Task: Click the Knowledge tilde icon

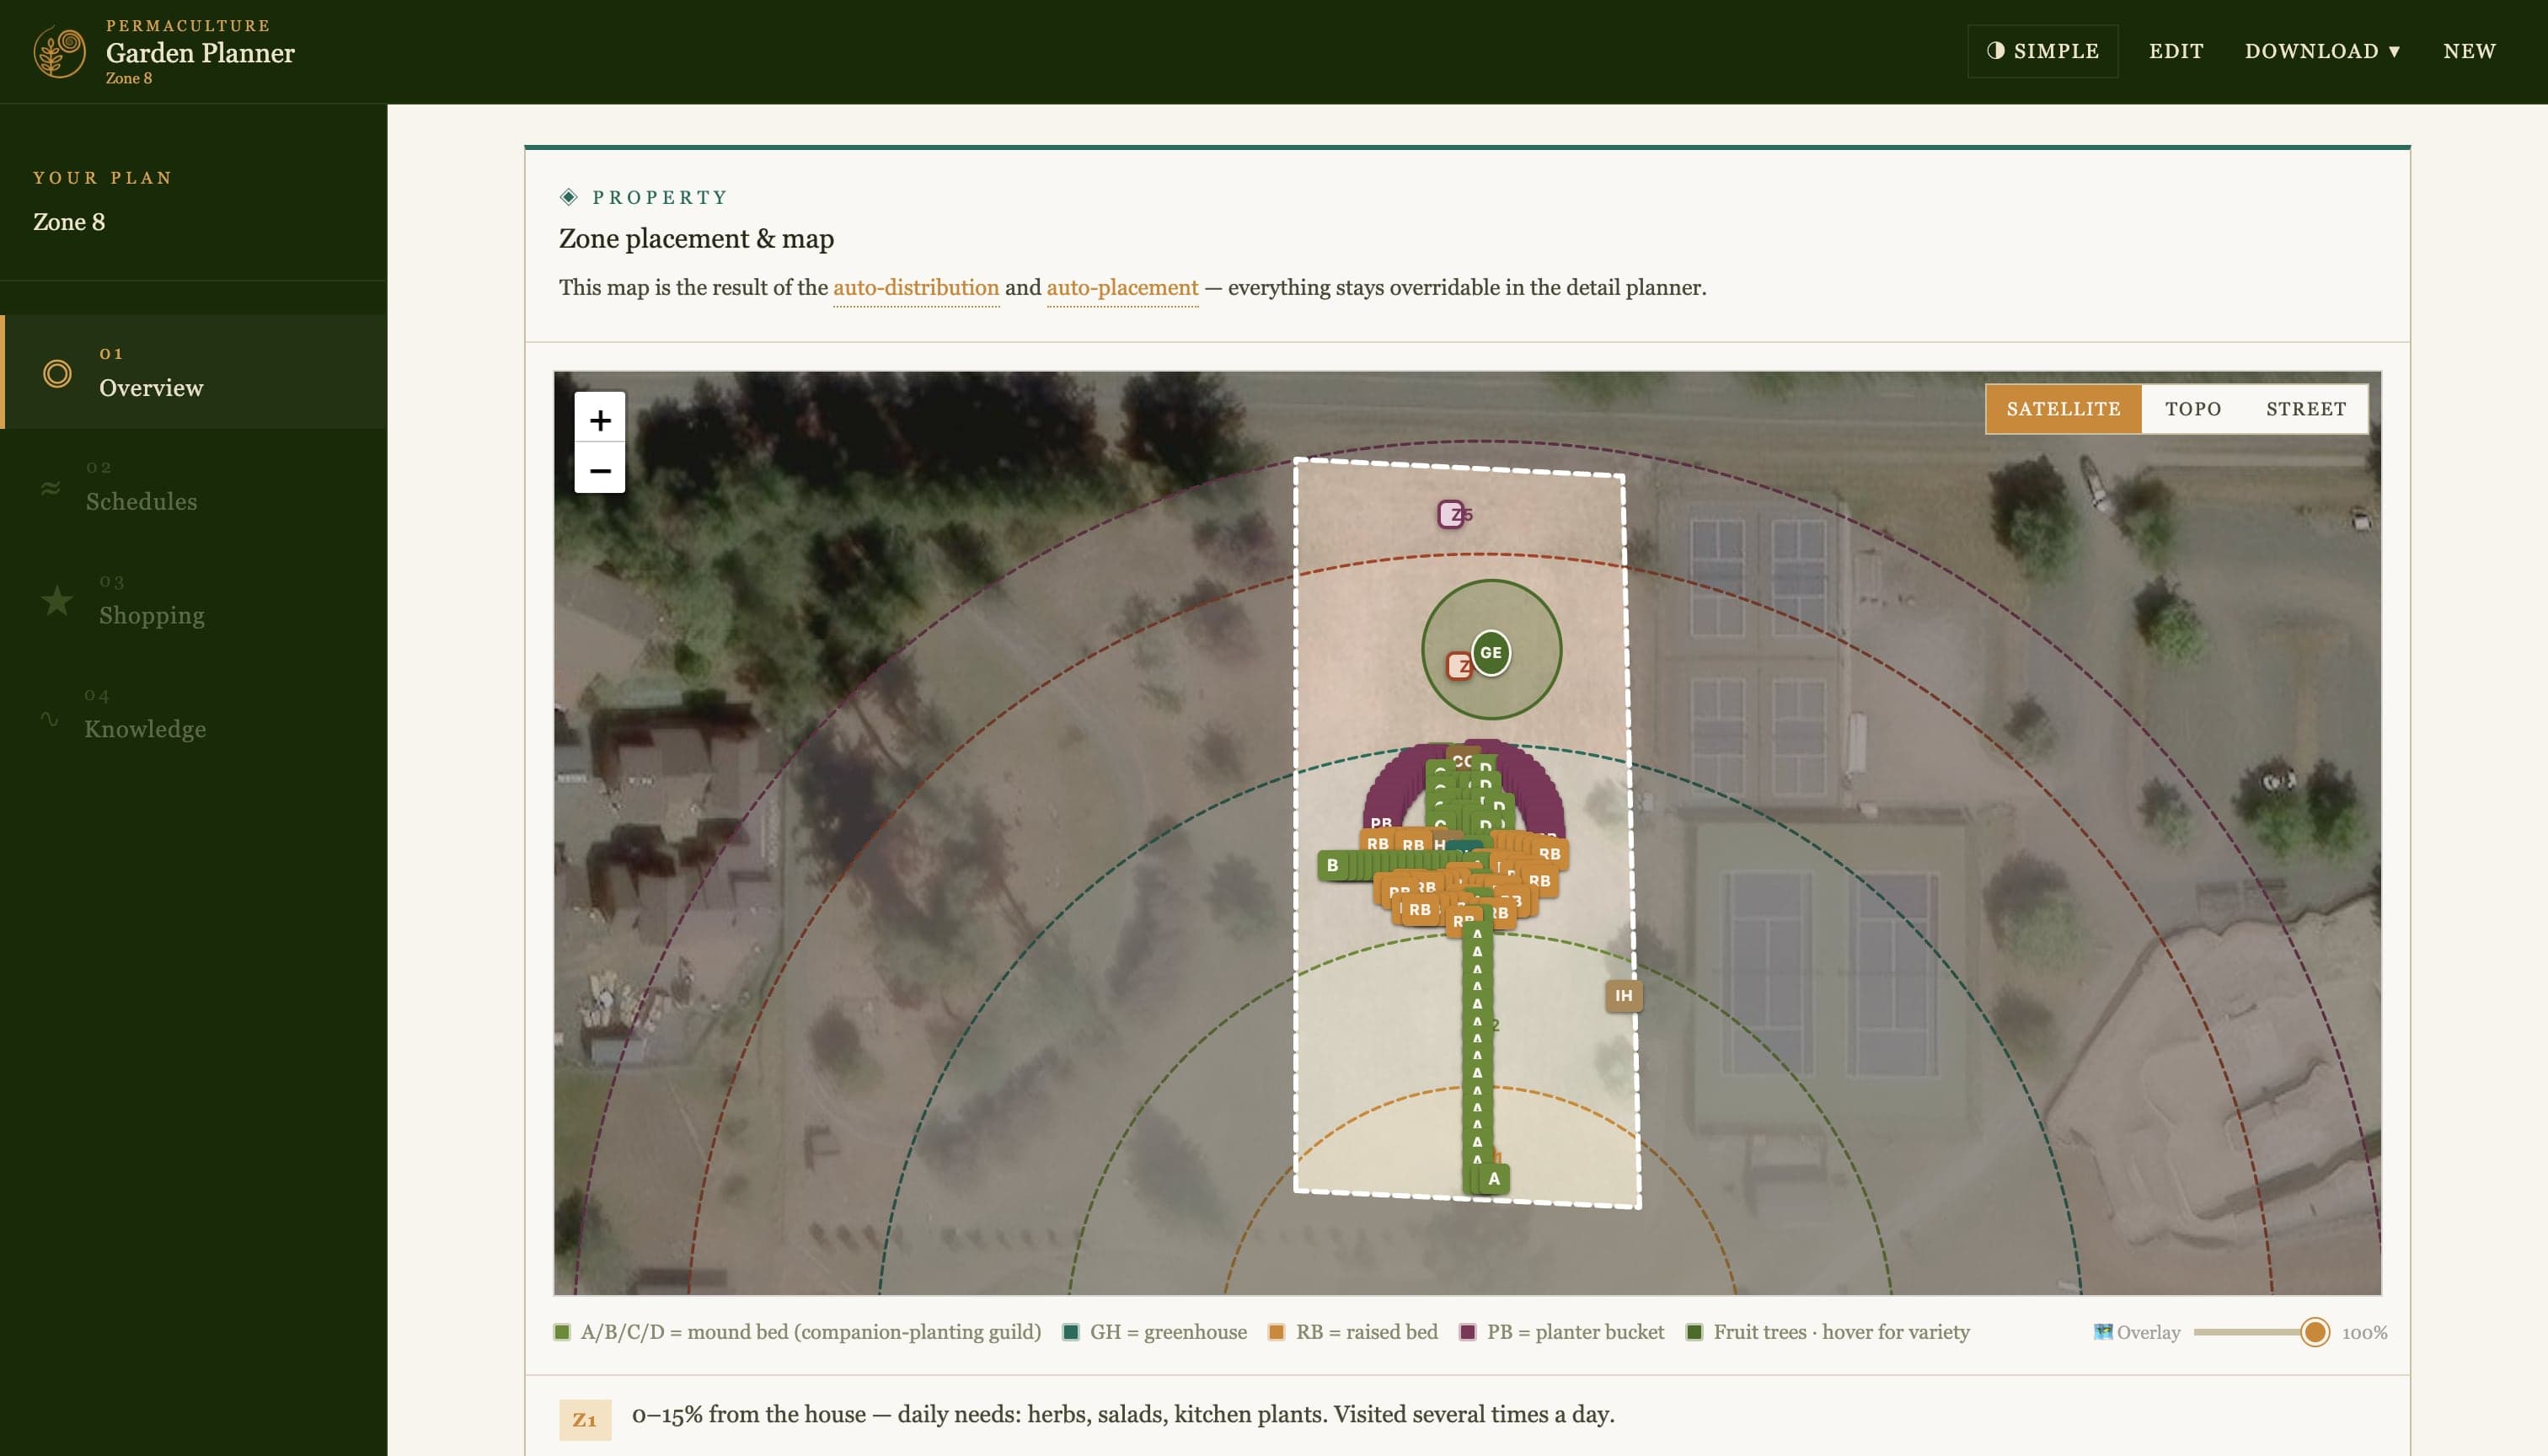Action: [49, 718]
